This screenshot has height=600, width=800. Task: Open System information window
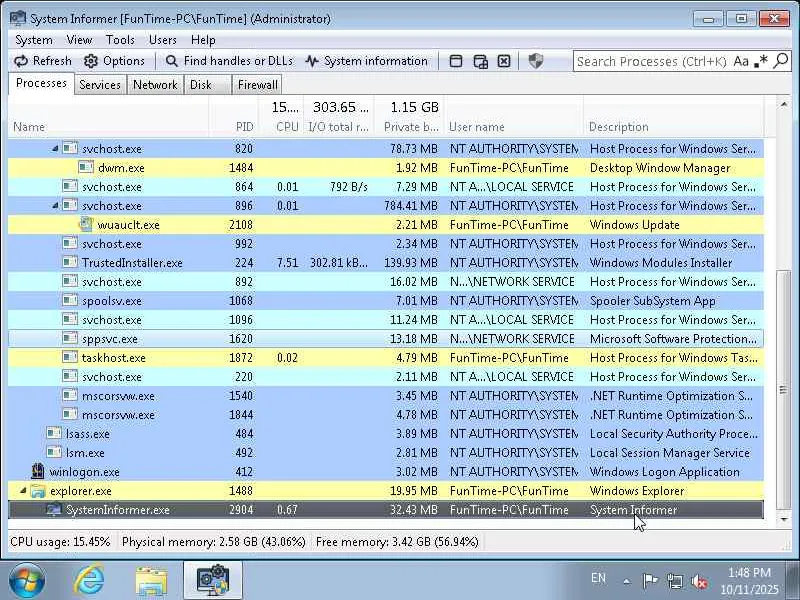366,61
